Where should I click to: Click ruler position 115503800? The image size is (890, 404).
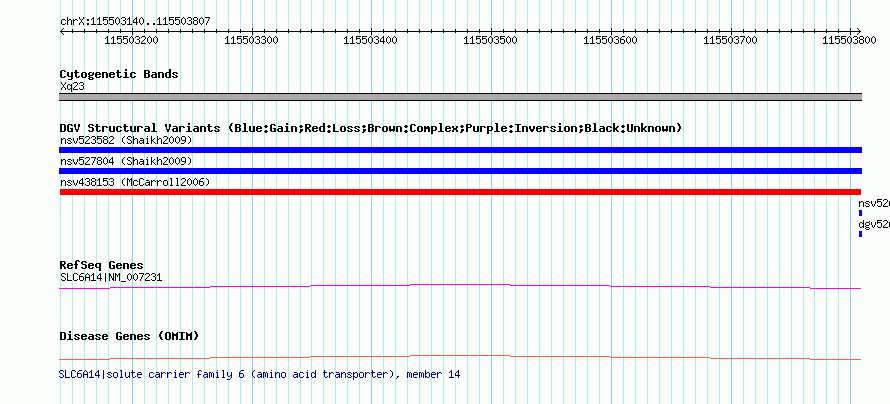point(850,40)
